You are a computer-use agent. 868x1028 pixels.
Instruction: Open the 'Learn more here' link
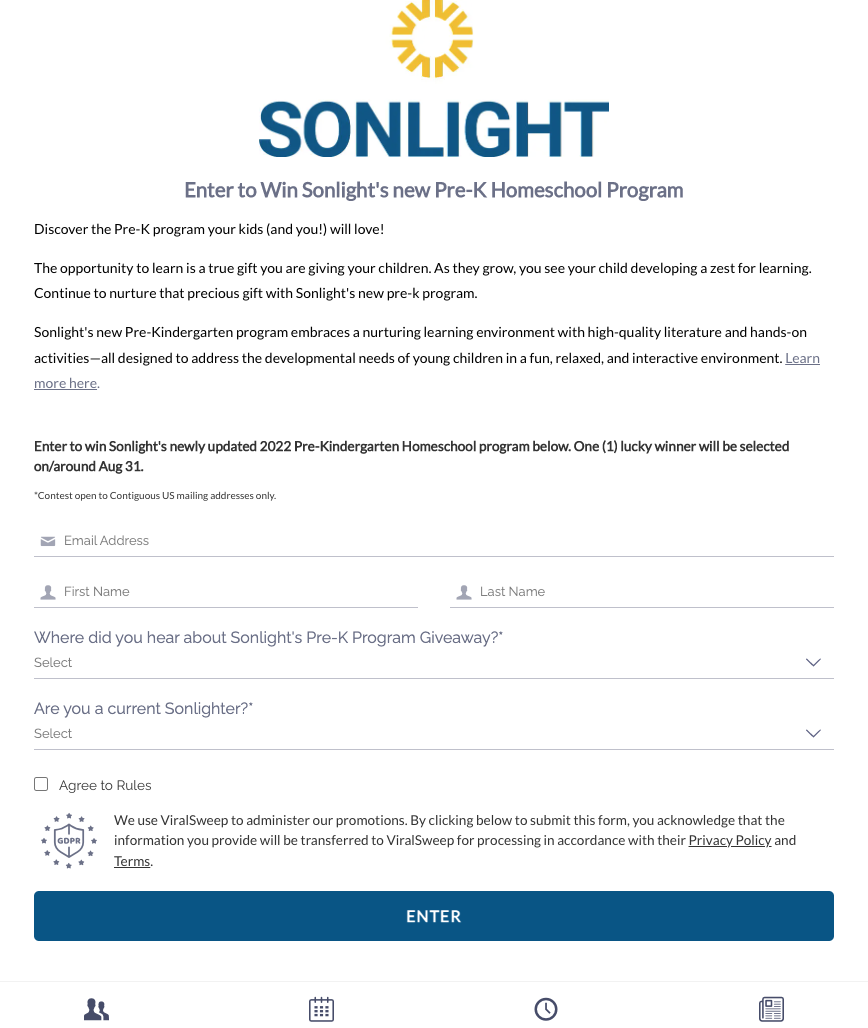(66, 383)
